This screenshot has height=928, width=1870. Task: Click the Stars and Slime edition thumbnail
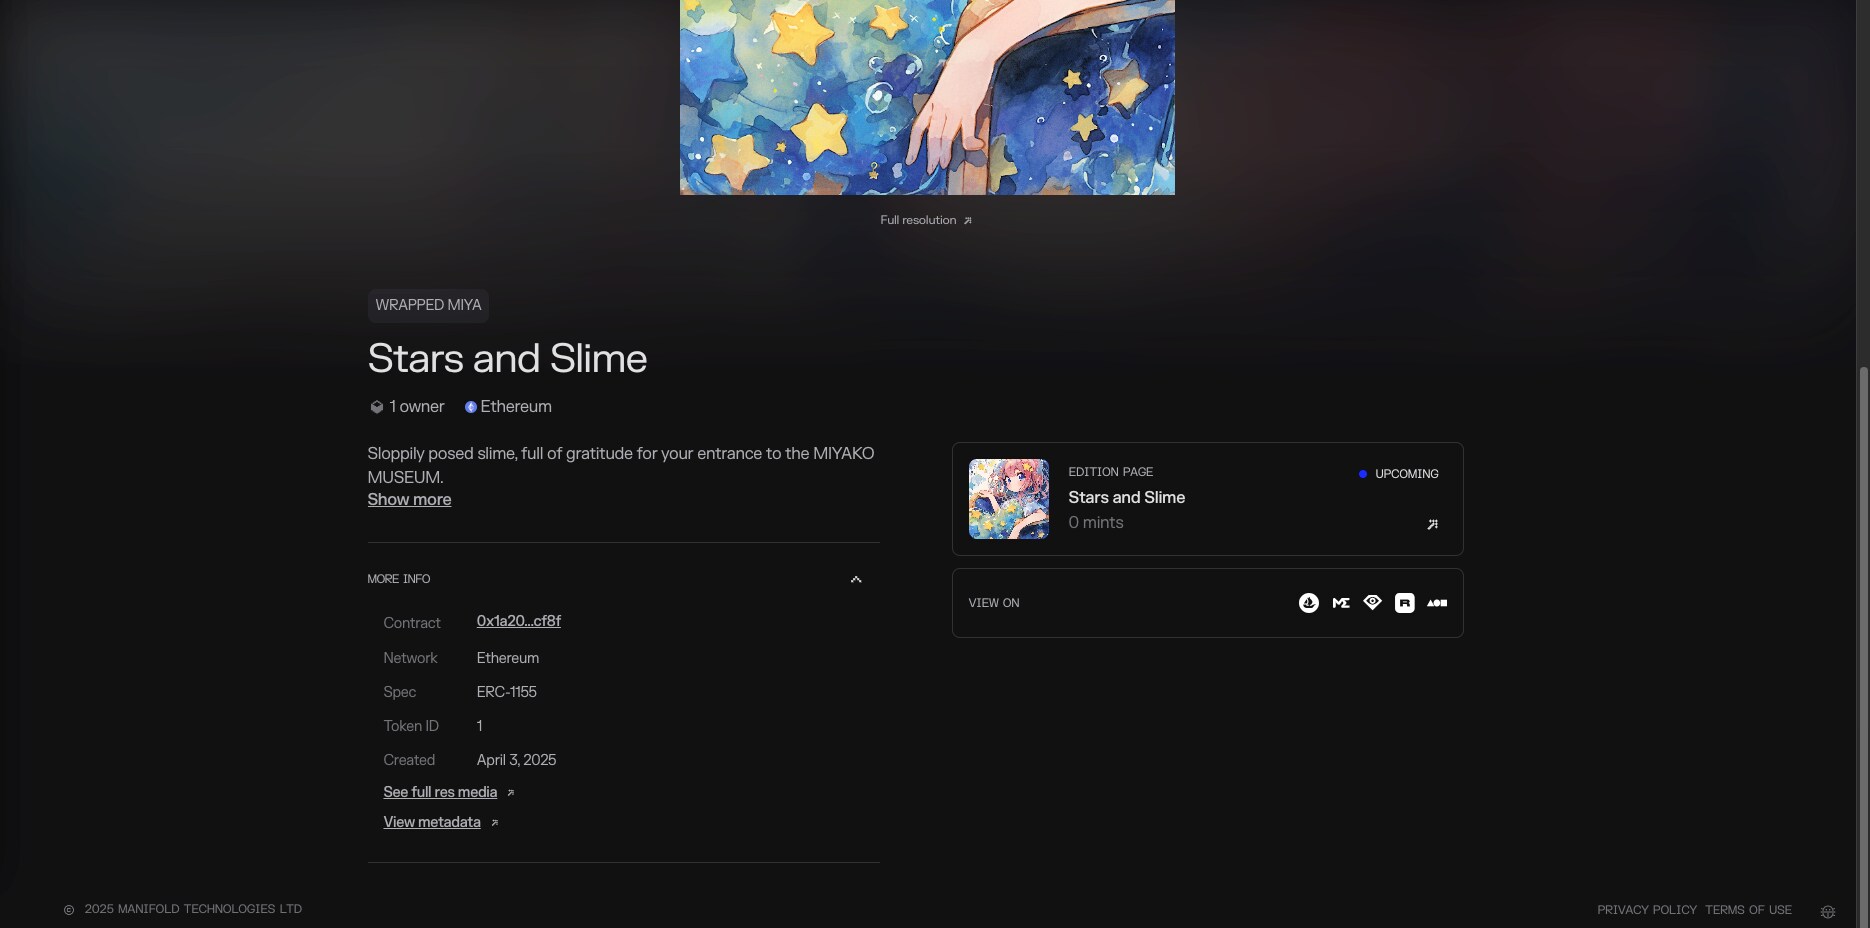tap(1009, 499)
